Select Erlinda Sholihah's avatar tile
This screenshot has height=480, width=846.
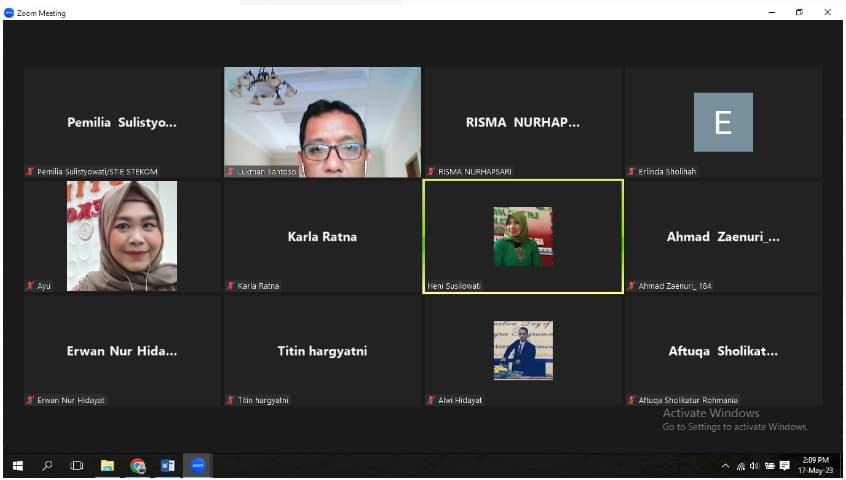point(723,122)
